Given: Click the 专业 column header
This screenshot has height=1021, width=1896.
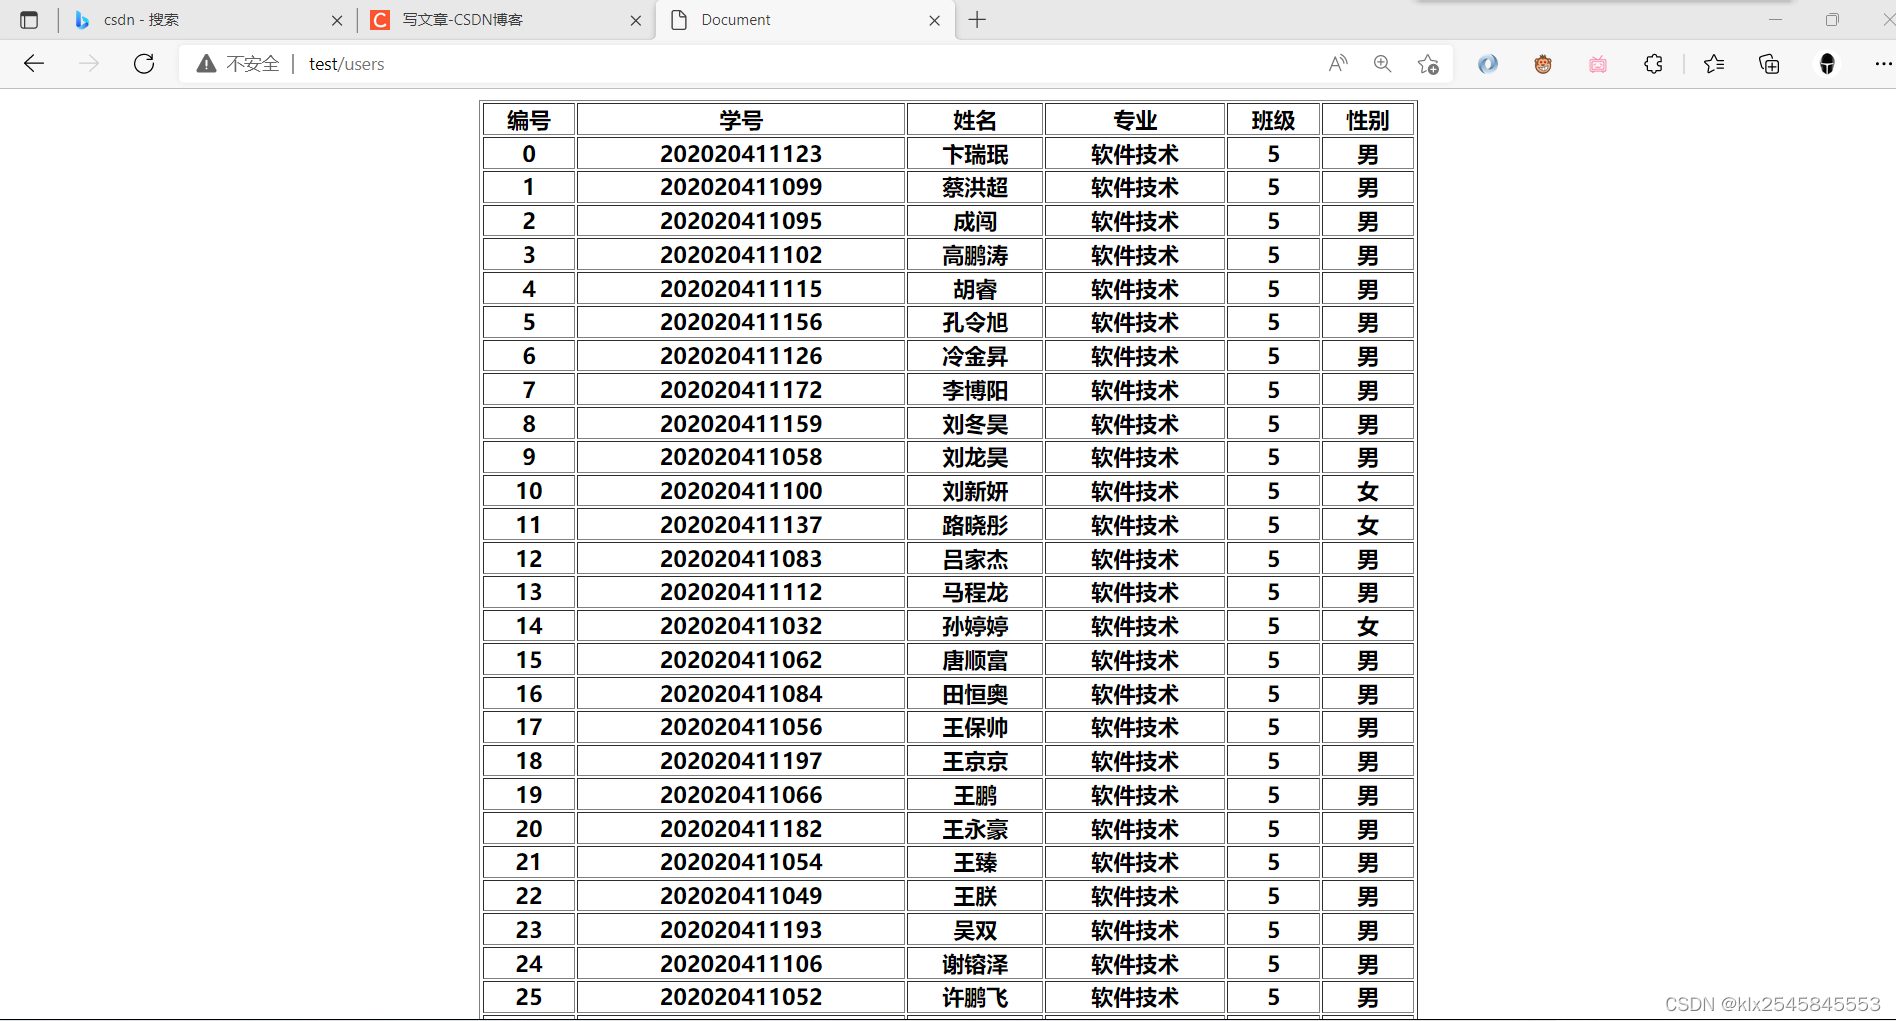Looking at the screenshot, I should pyautogui.click(x=1135, y=120).
